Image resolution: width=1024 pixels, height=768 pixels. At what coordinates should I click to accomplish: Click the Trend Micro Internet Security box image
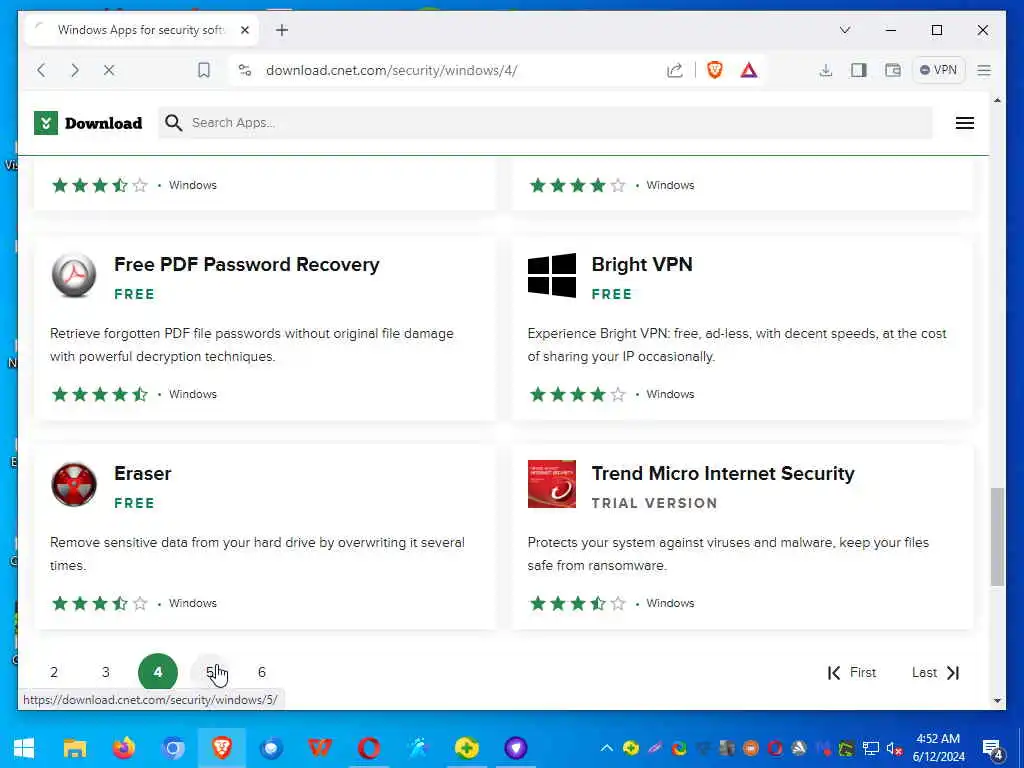coord(552,484)
